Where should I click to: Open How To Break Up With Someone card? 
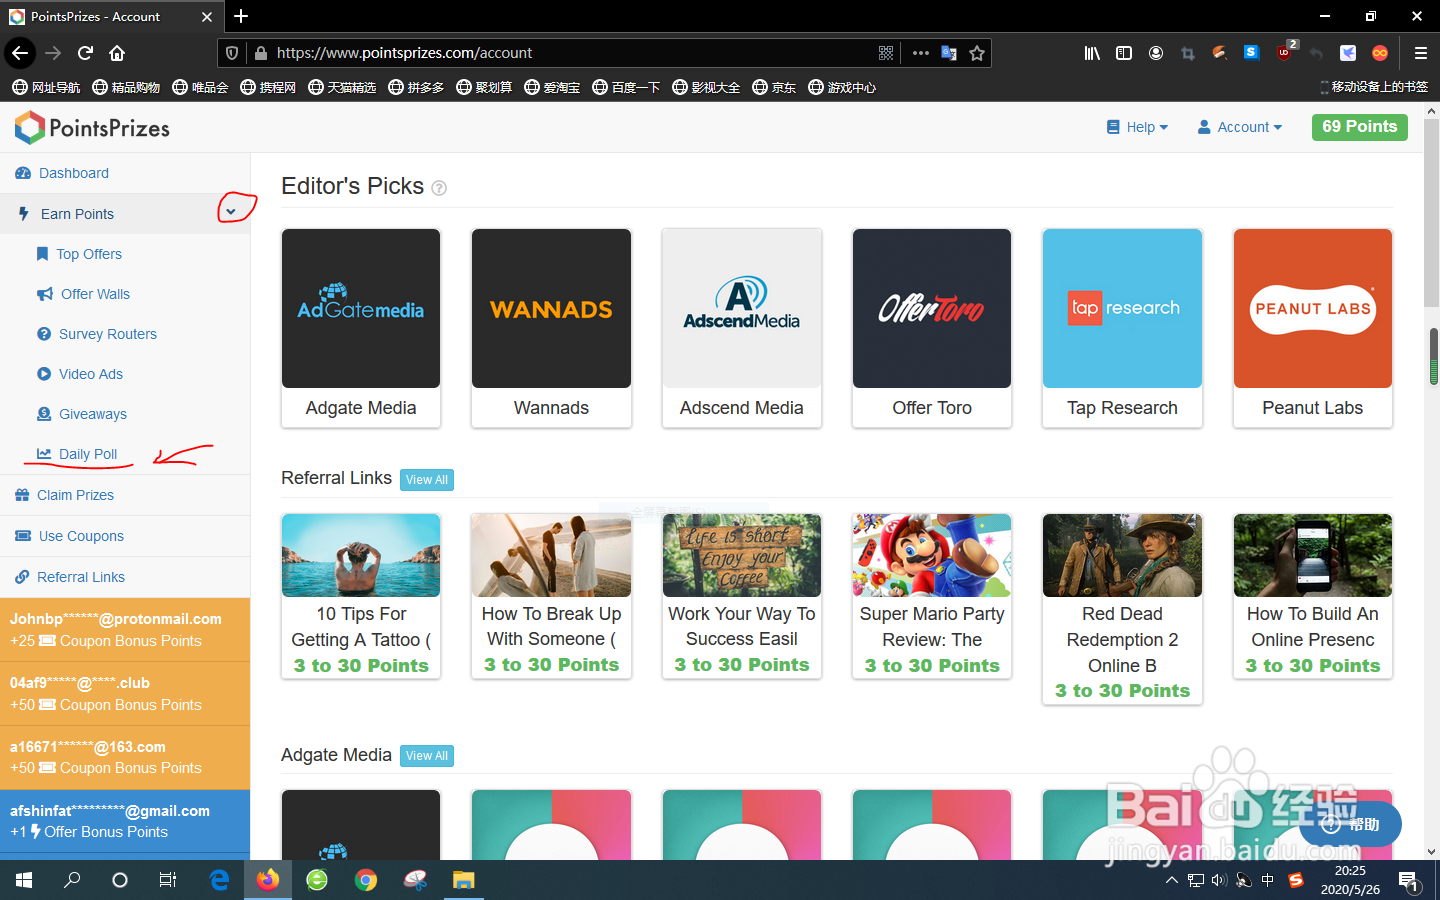tap(551, 596)
